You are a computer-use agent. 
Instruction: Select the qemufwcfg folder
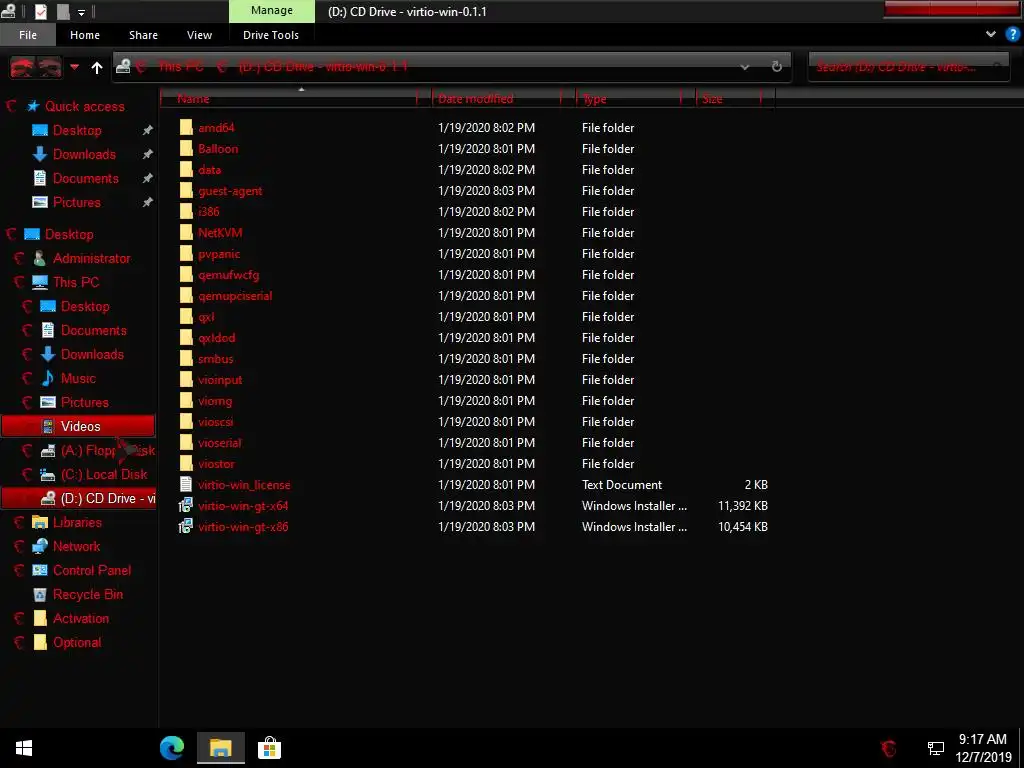(x=229, y=274)
